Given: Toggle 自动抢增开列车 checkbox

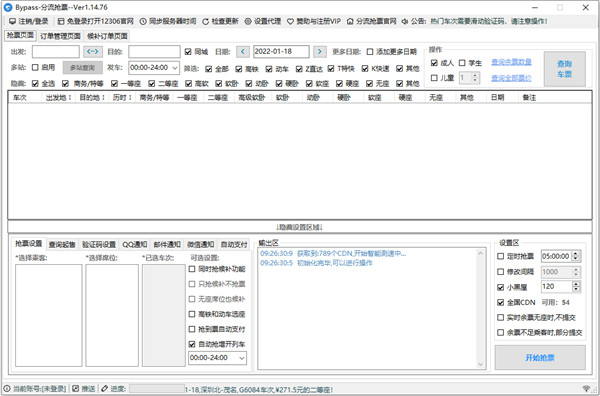Looking at the screenshot, I should (x=192, y=344).
